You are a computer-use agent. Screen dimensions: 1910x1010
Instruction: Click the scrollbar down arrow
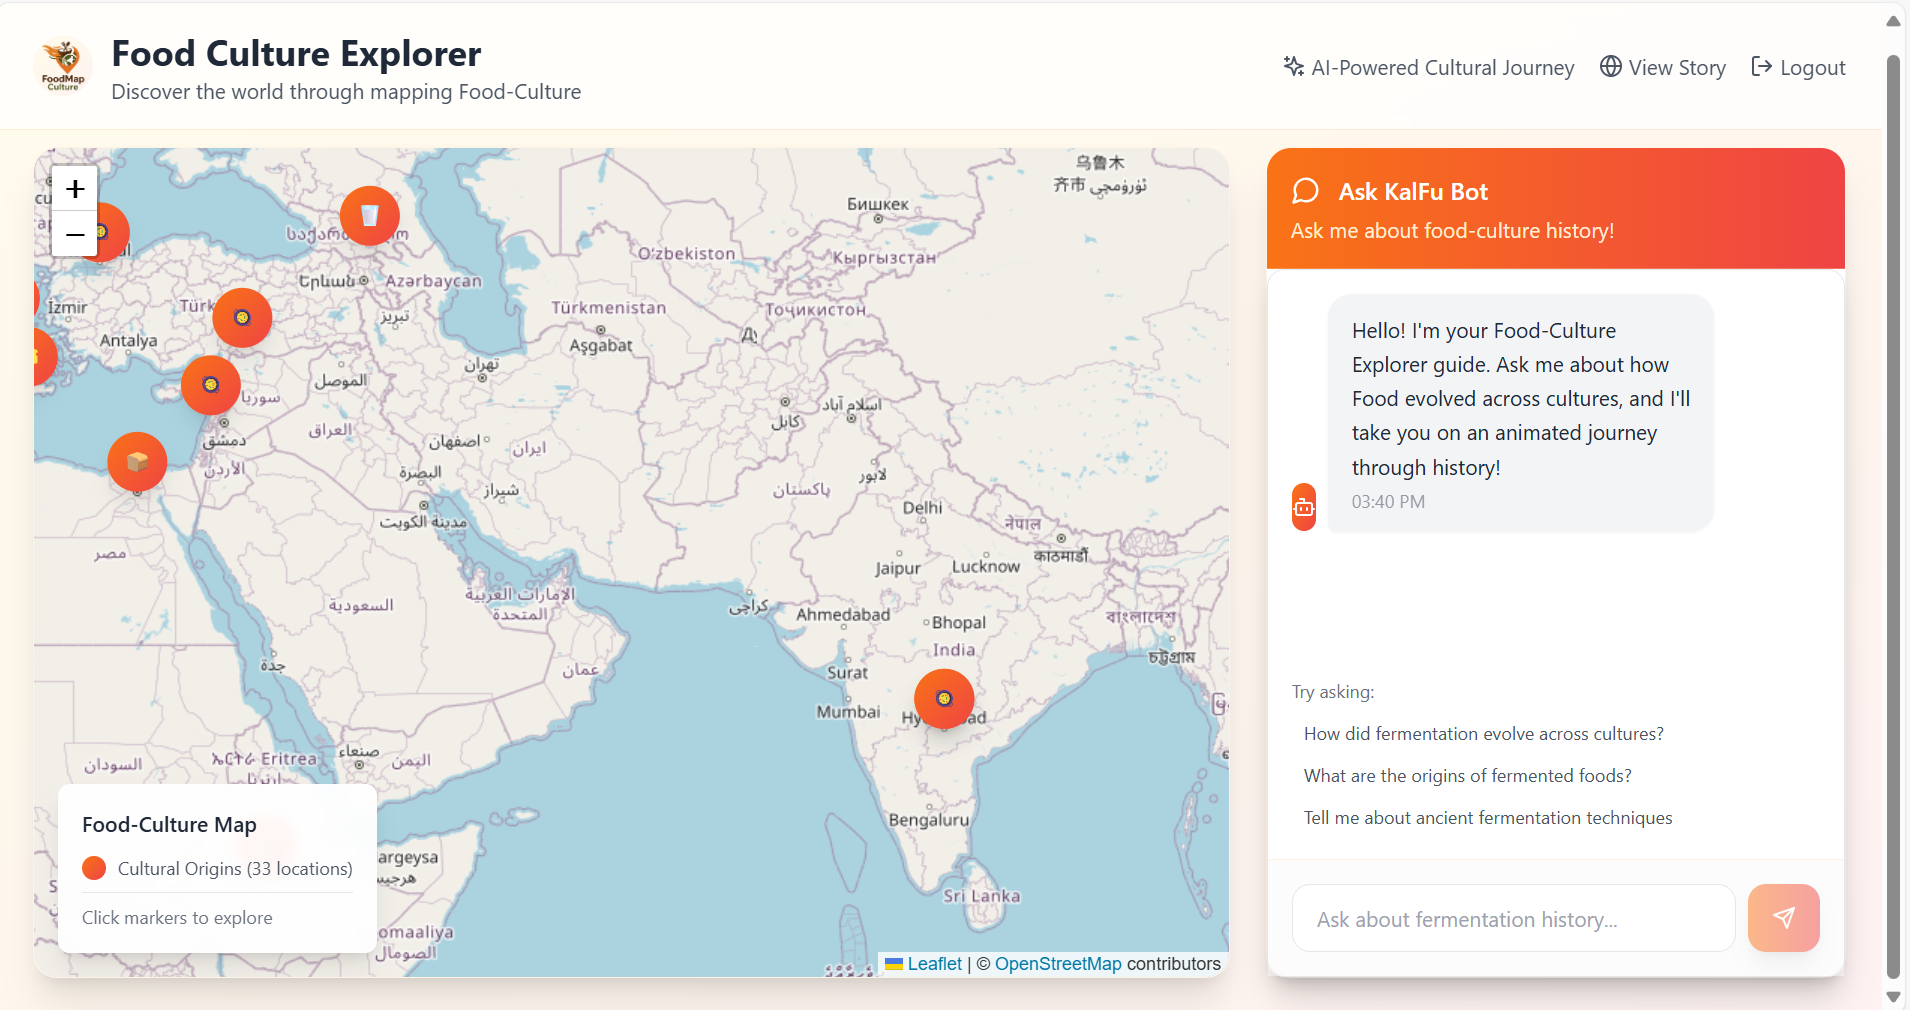point(1892,997)
